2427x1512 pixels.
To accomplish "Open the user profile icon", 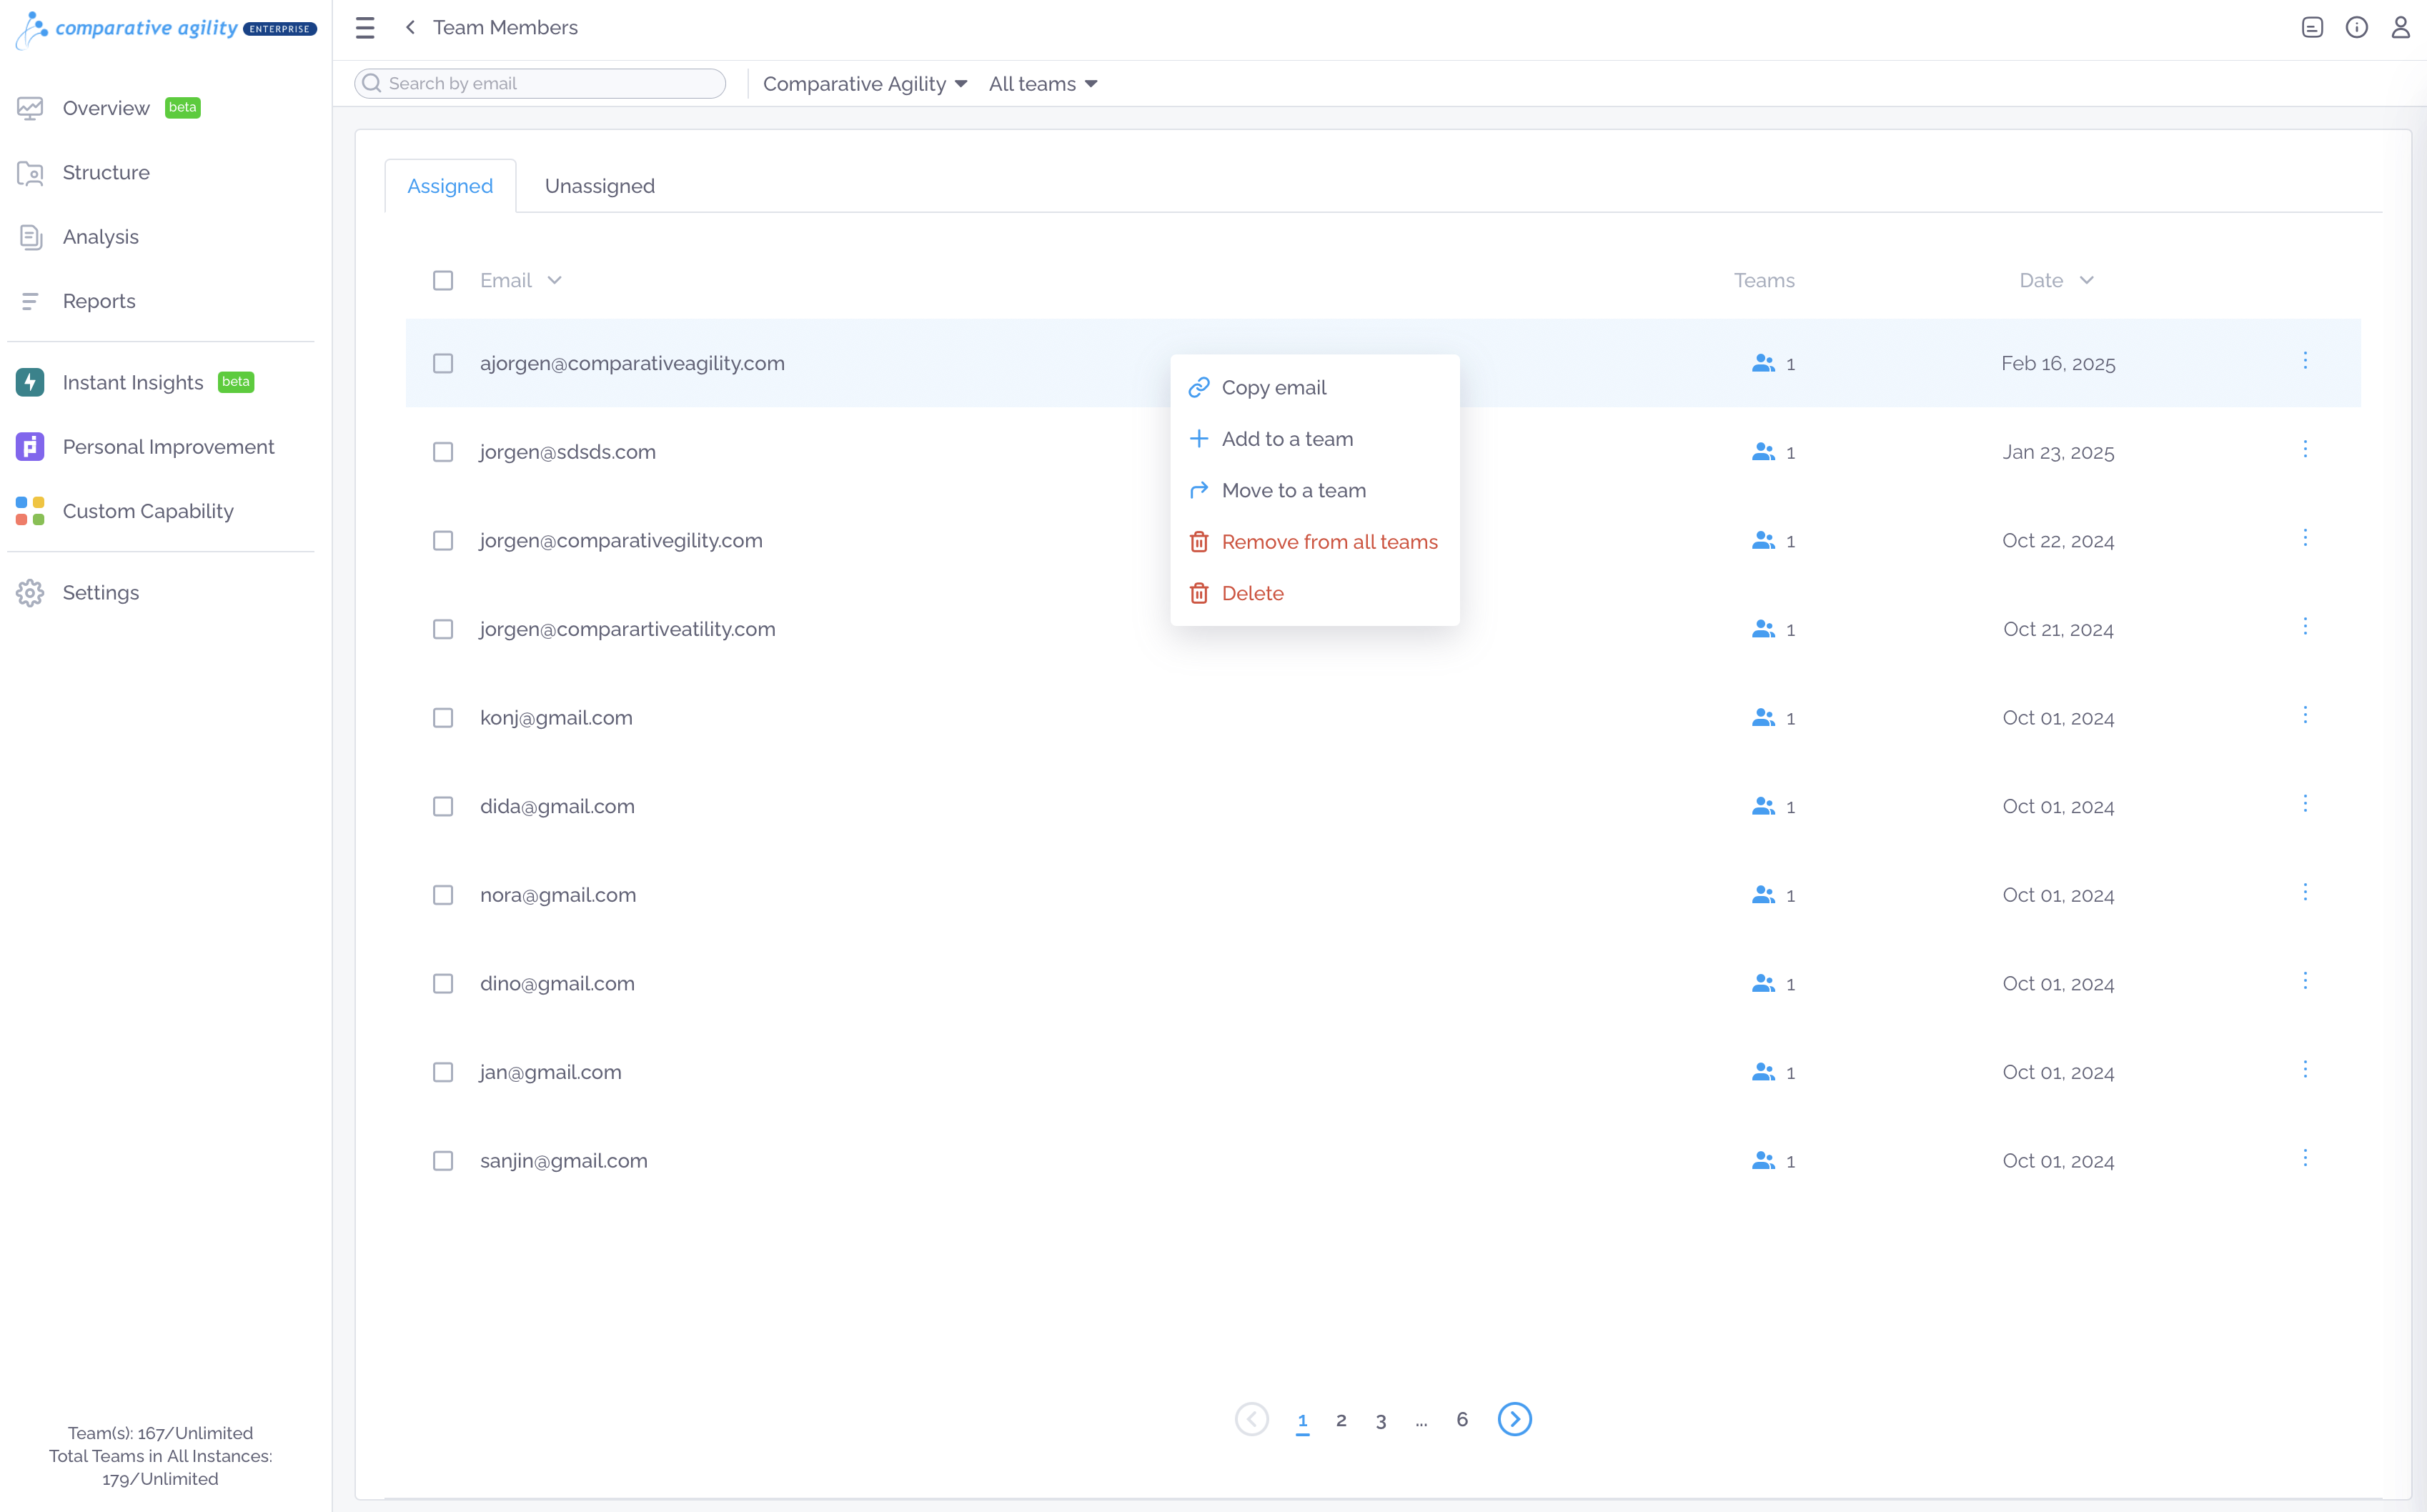I will click(x=2400, y=28).
